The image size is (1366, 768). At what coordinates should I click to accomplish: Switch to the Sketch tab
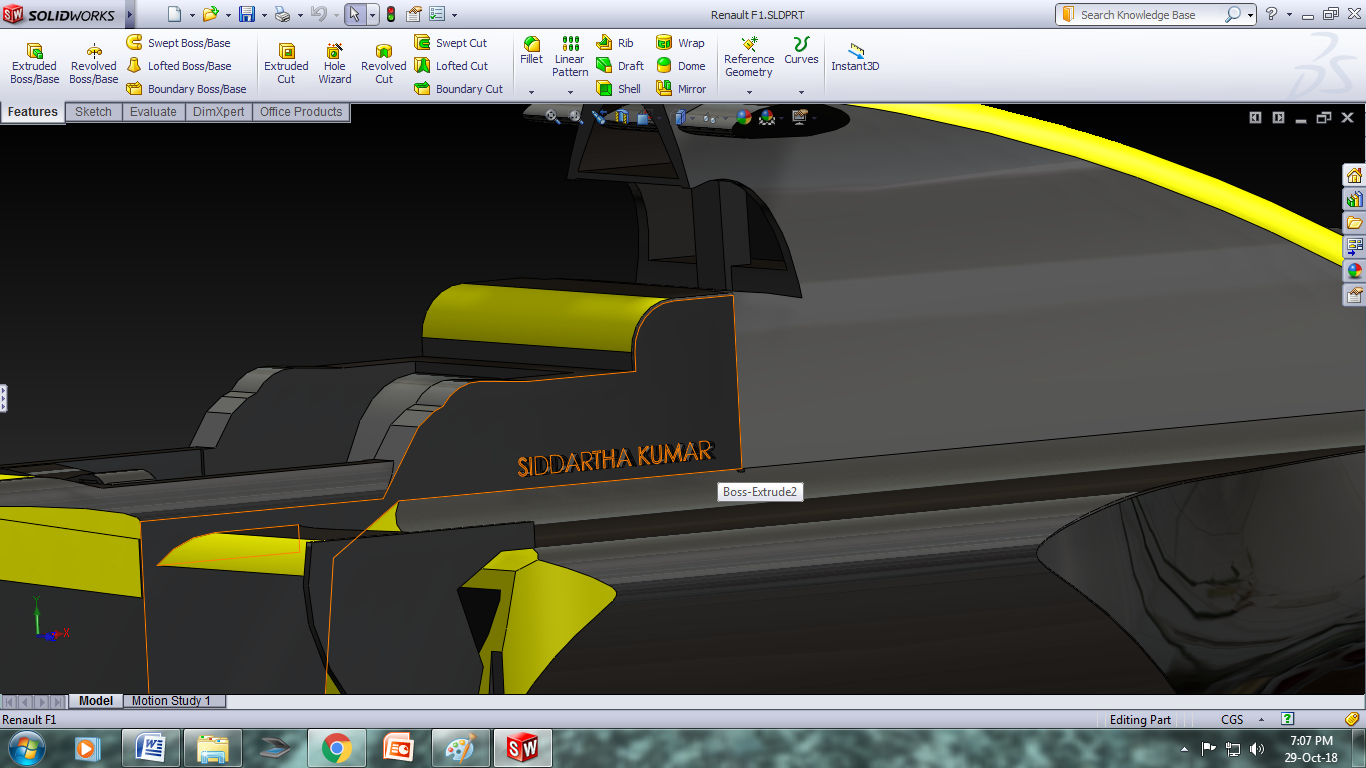coord(93,112)
